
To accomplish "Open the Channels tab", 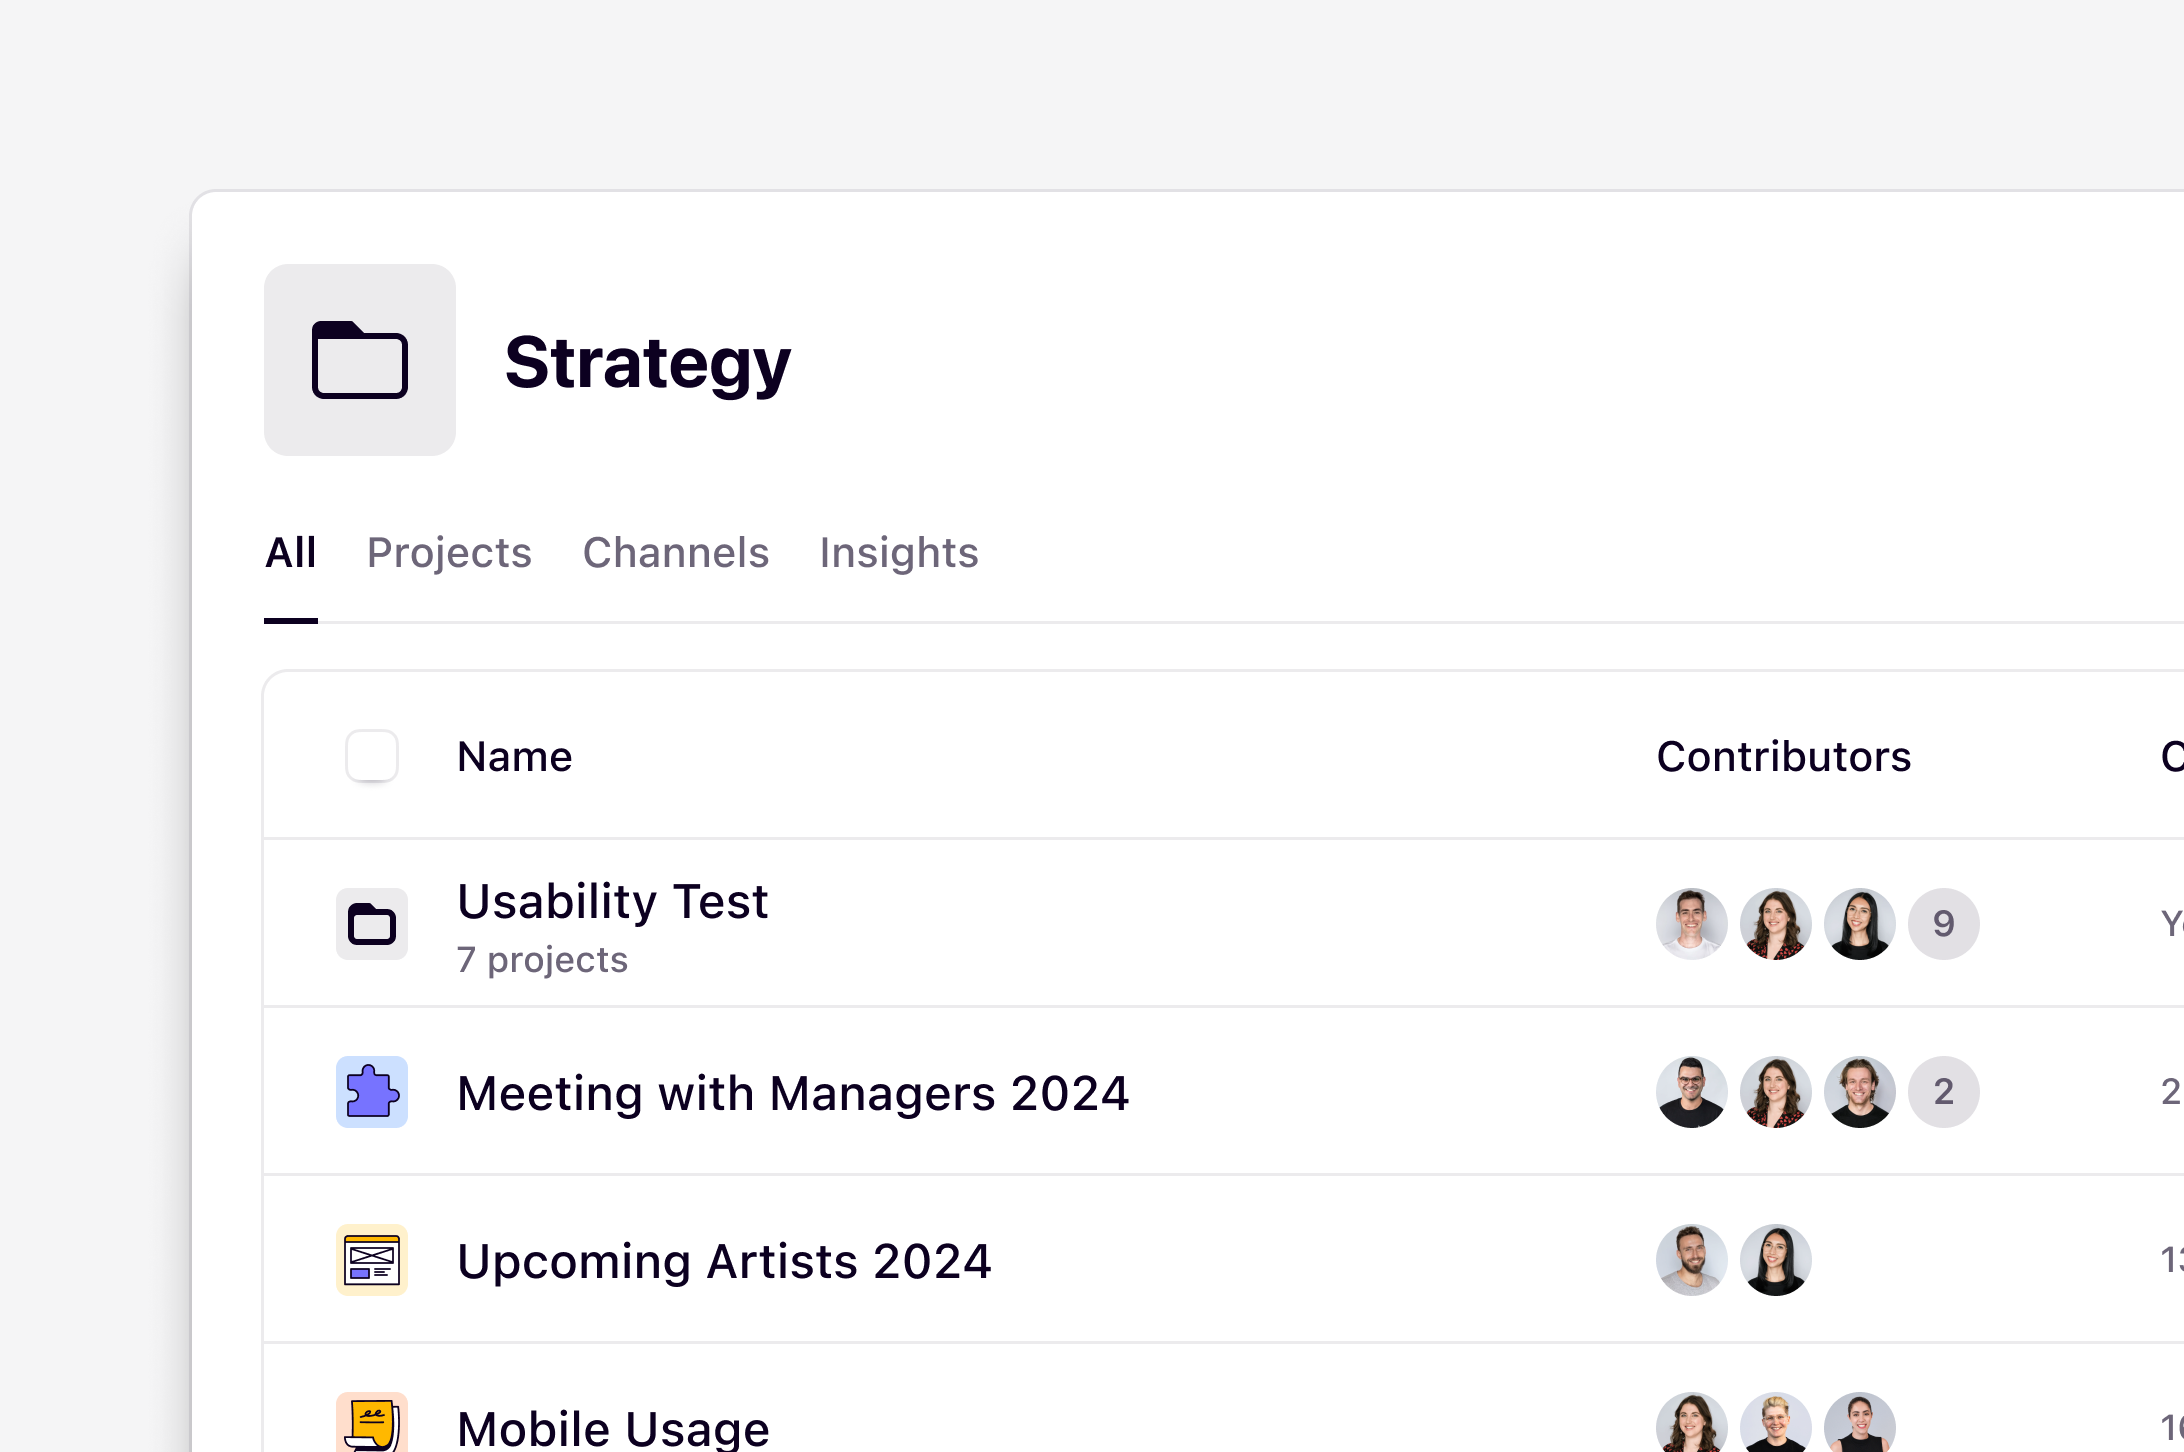I will point(676,553).
